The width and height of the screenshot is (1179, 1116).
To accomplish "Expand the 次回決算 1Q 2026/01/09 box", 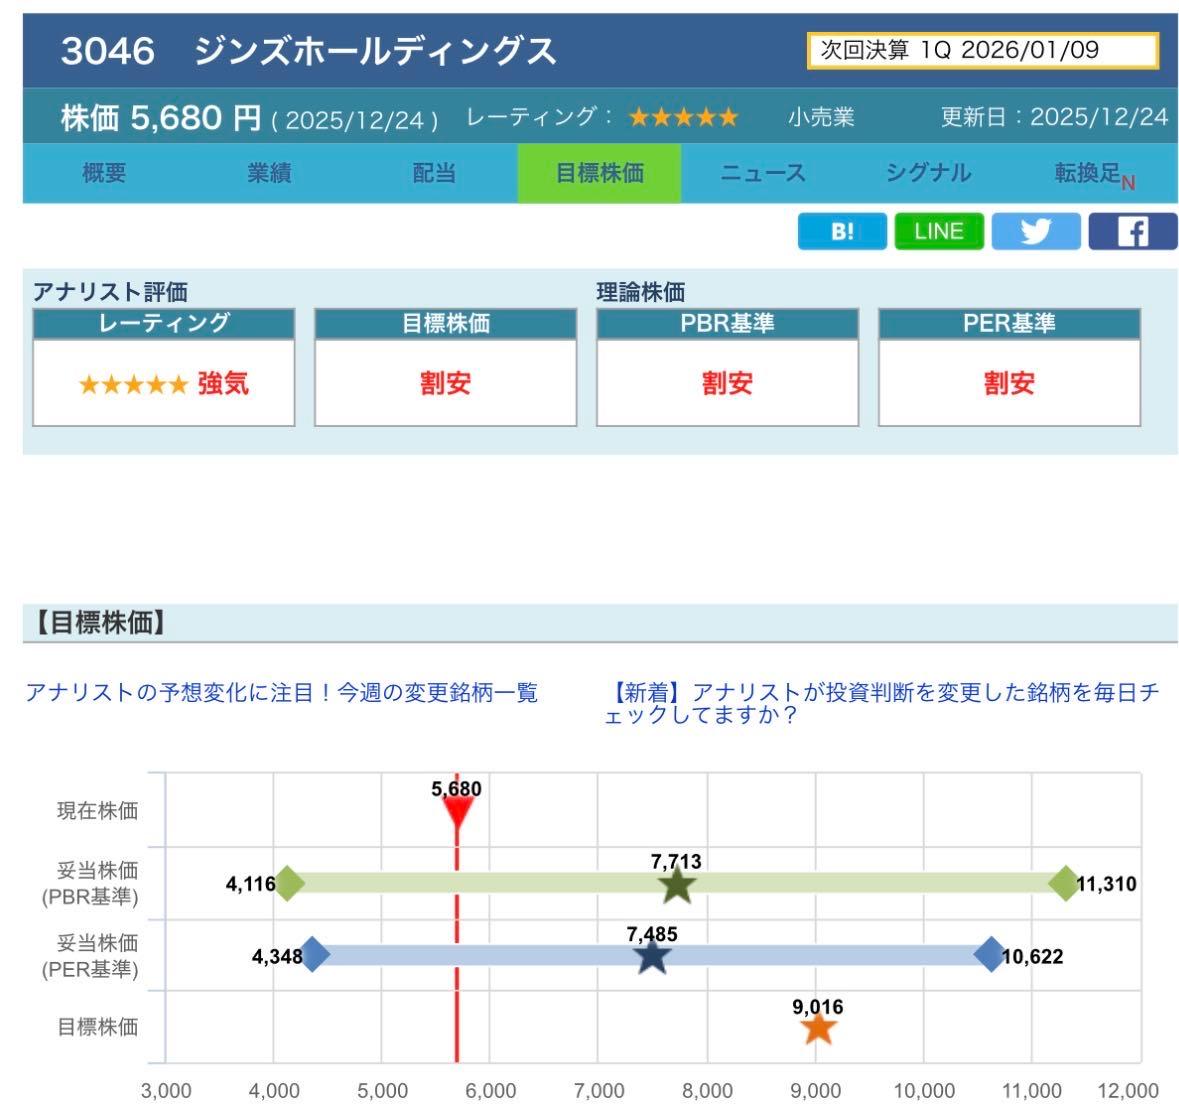I will [x=985, y=45].
